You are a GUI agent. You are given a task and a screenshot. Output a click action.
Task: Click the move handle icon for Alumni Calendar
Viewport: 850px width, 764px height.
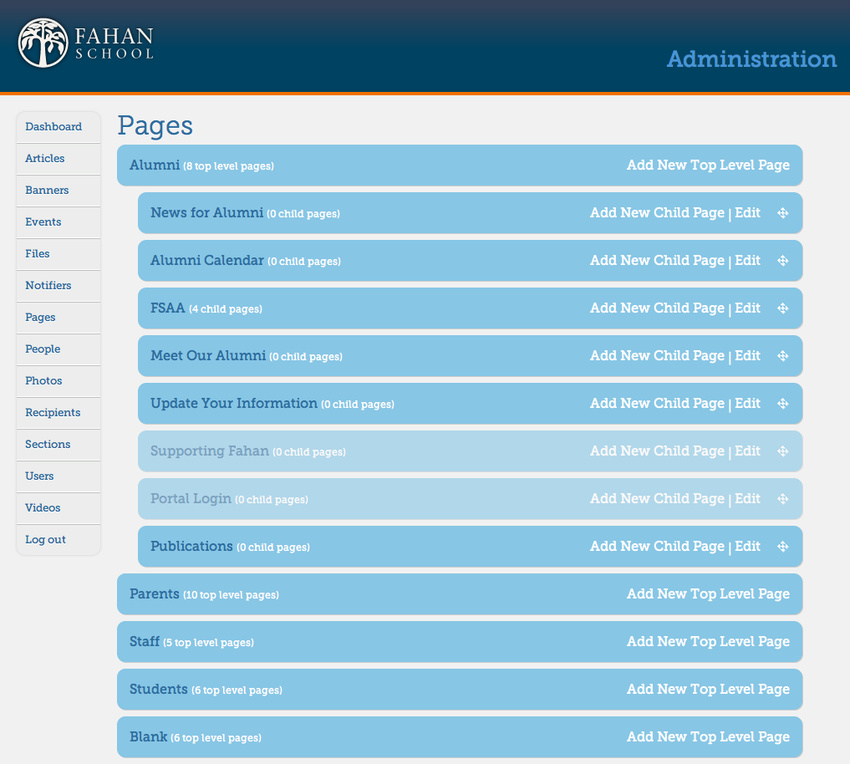[782, 261]
